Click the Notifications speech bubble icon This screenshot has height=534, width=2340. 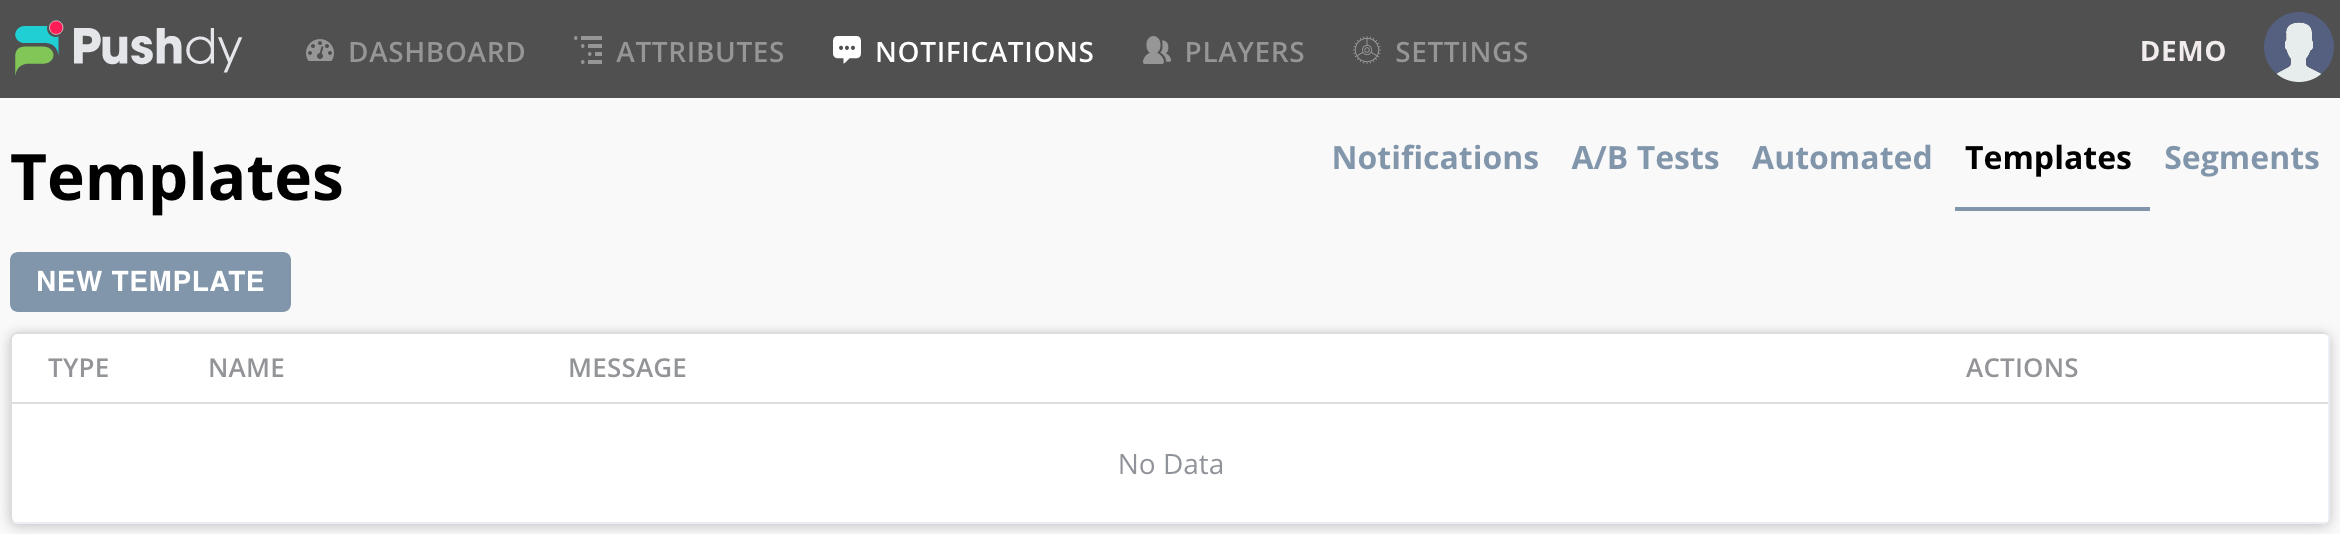(847, 50)
